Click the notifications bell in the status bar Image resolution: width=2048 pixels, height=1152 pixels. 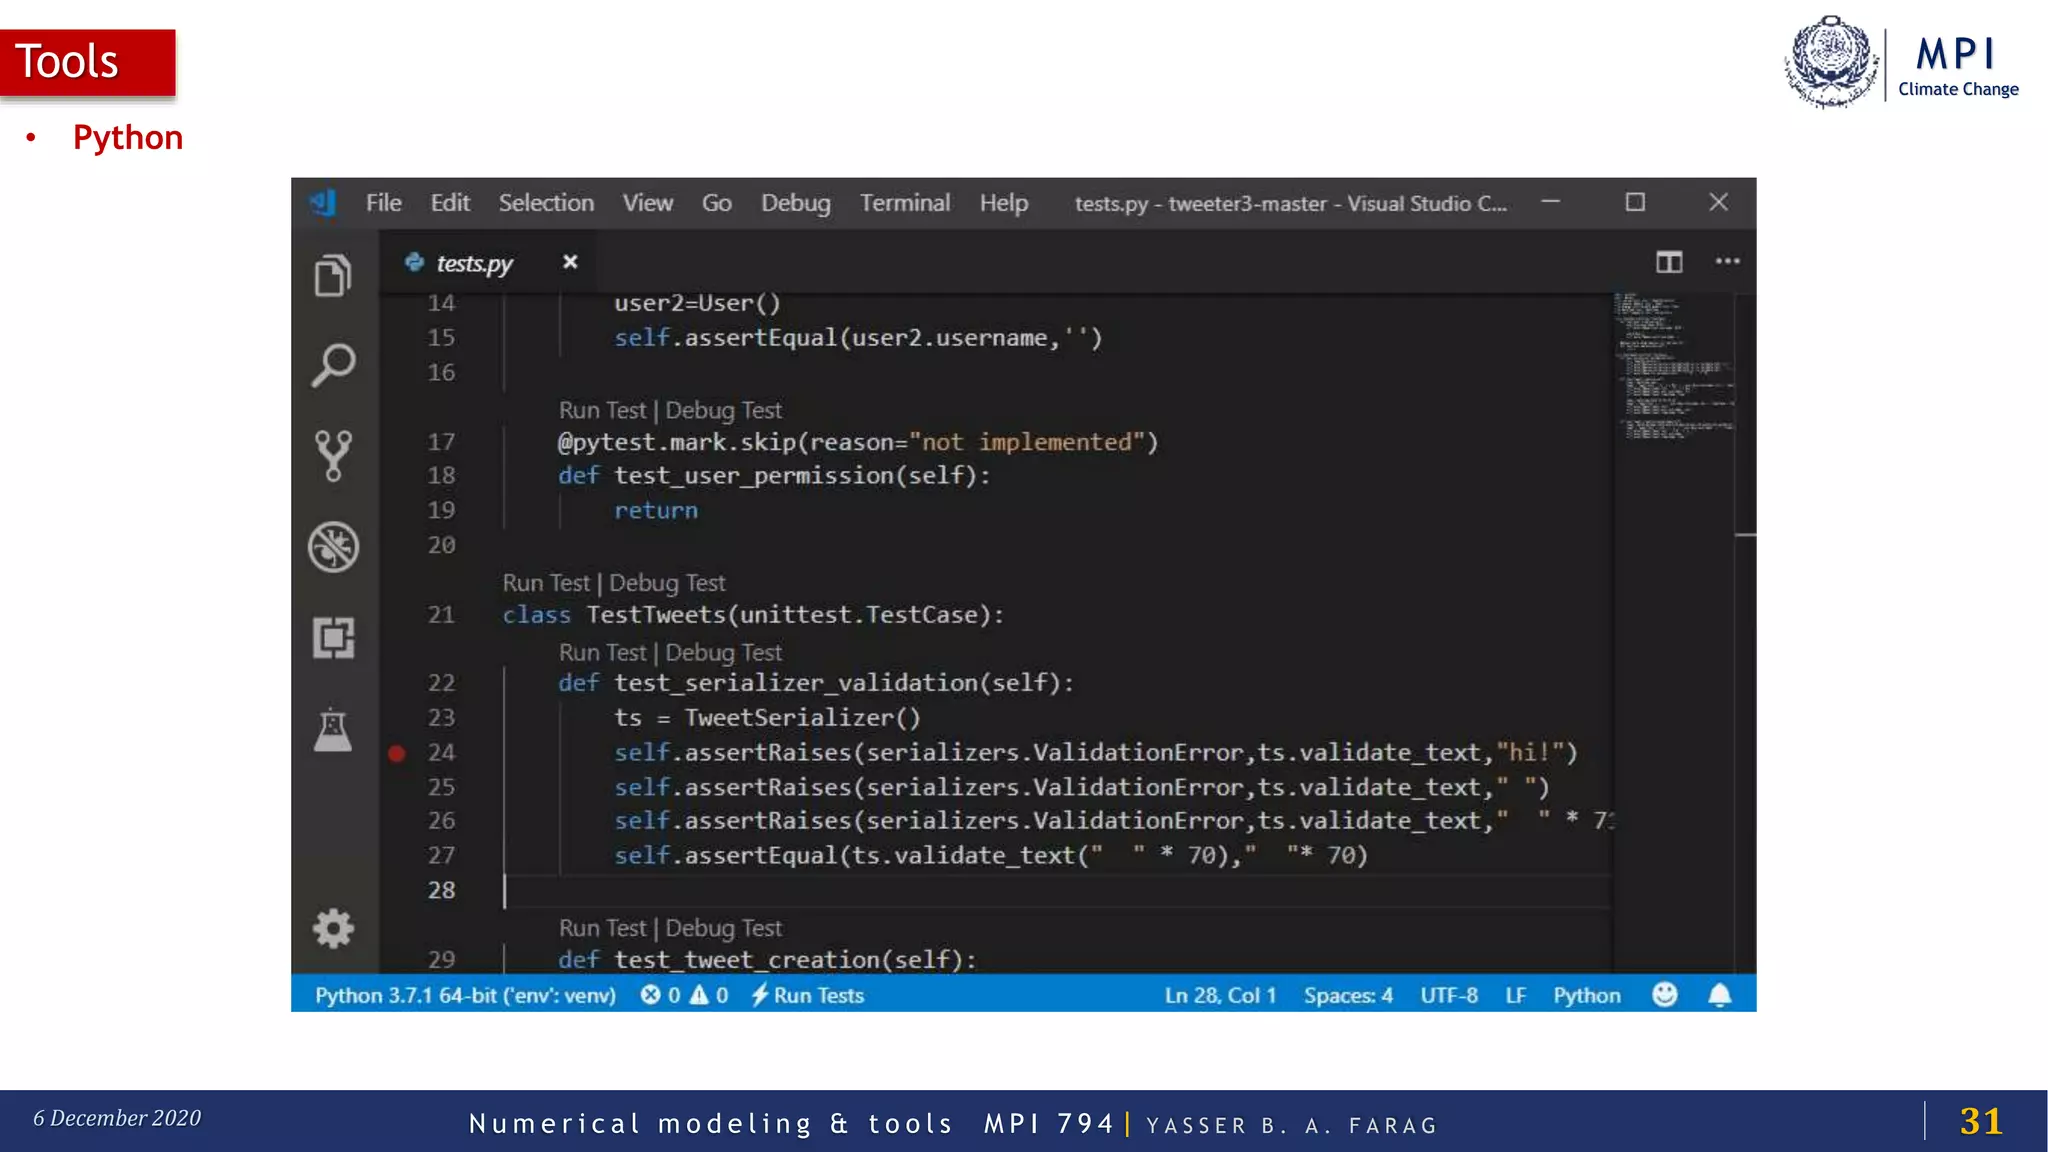click(1719, 995)
